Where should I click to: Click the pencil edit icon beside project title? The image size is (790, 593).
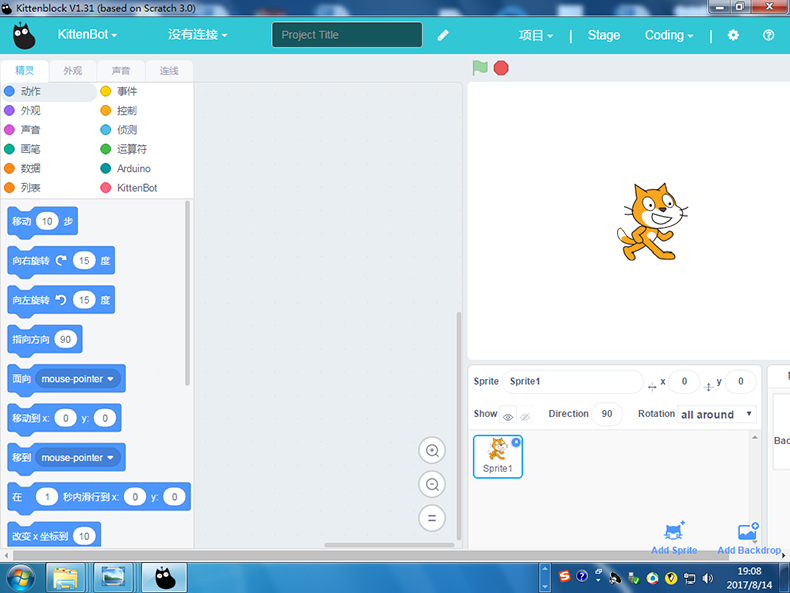[443, 35]
